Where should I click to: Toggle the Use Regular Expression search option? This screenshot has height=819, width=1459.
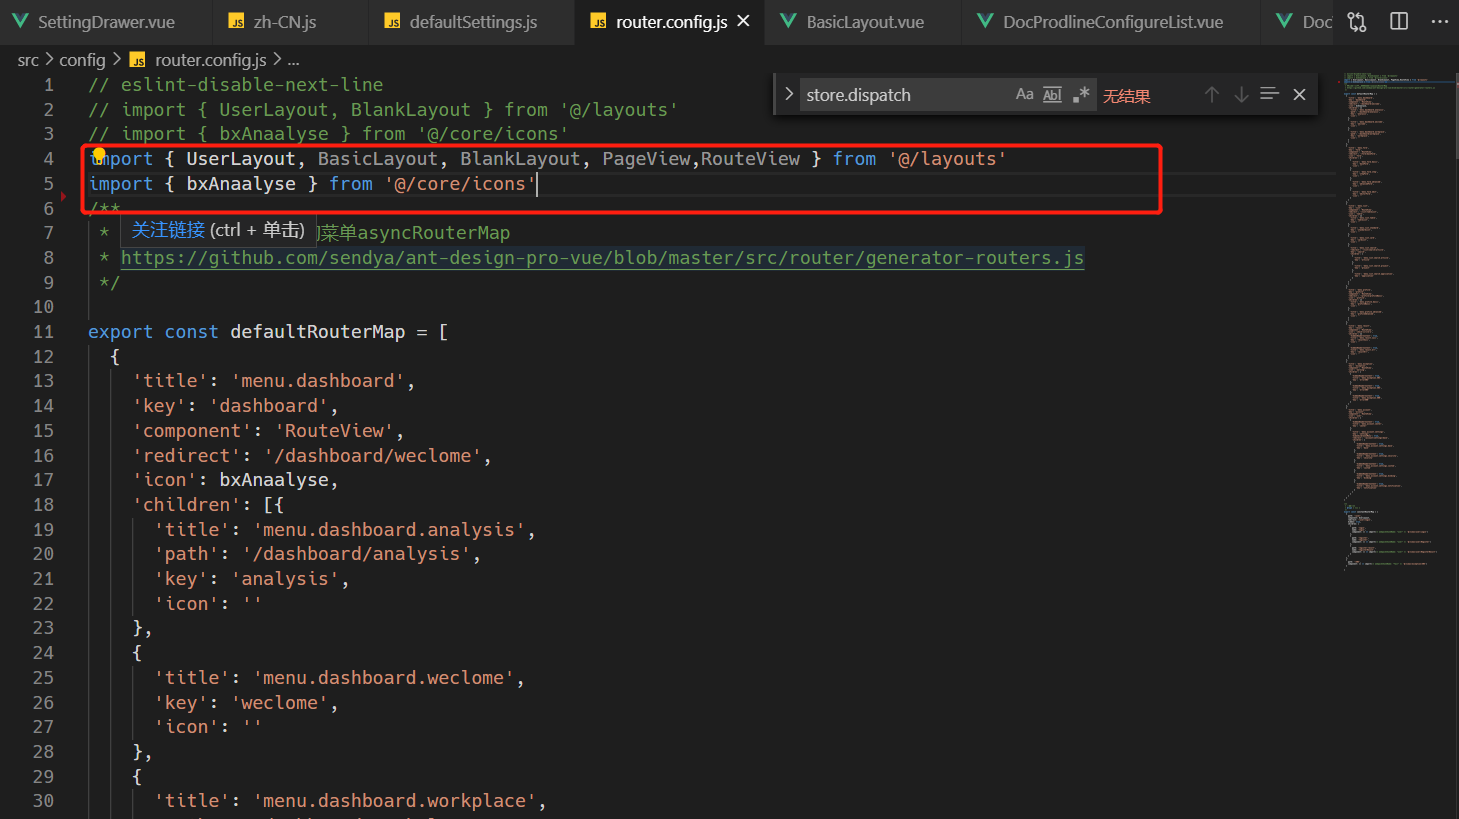(x=1081, y=93)
